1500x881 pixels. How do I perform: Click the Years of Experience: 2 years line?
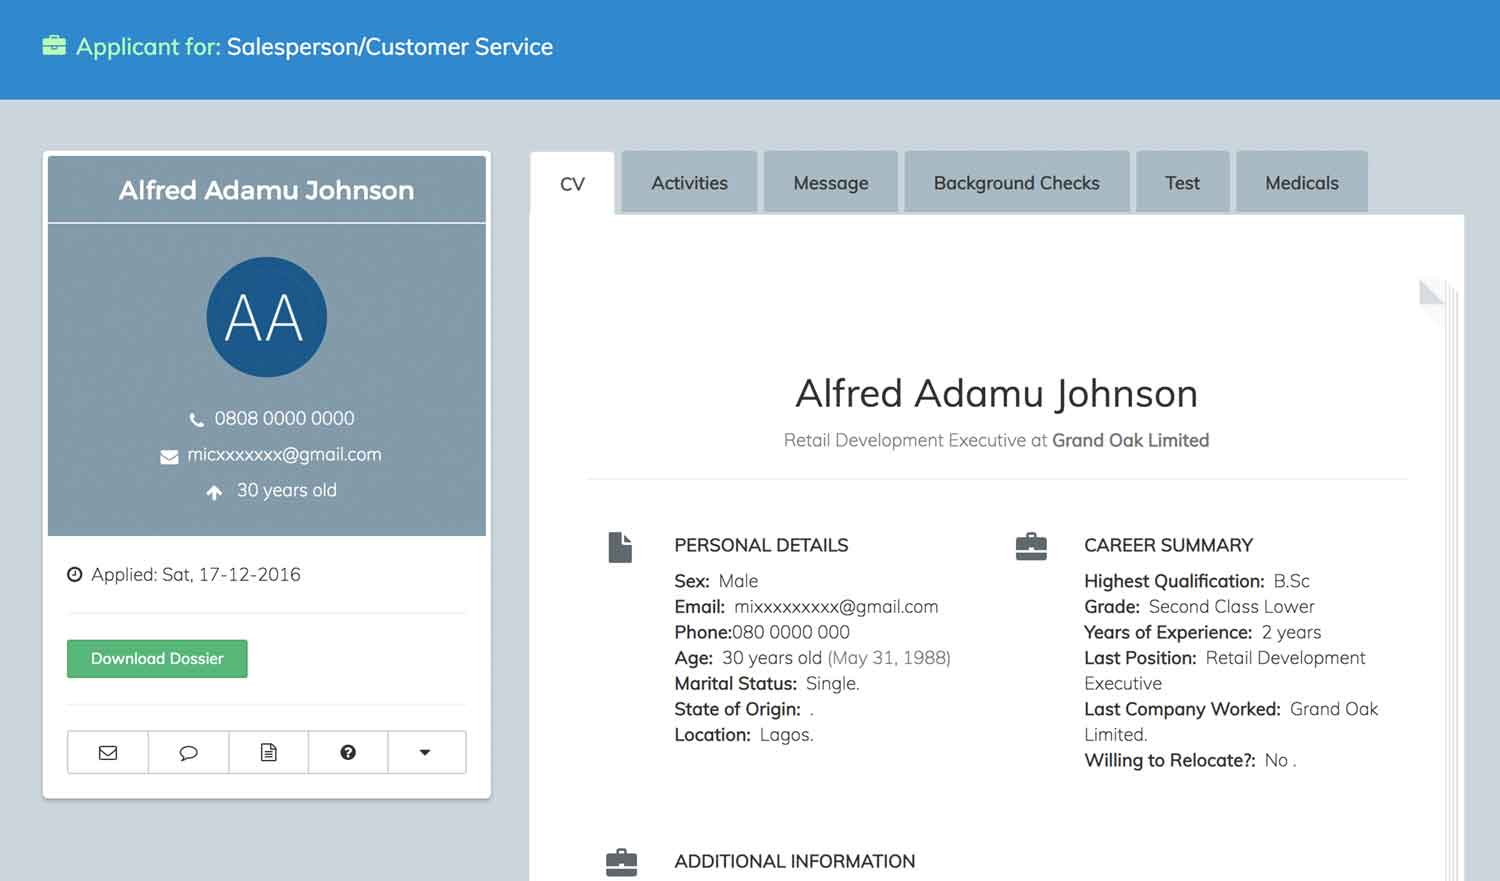tap(1202, 632)
